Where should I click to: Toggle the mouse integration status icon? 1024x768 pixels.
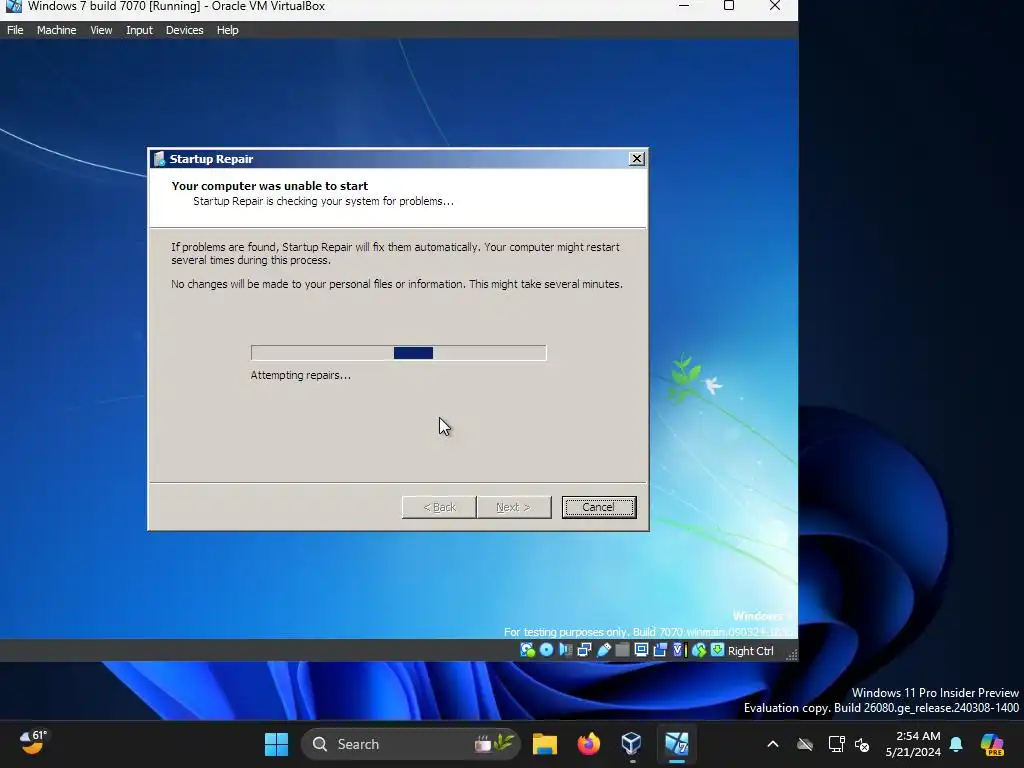coord(699,650)
